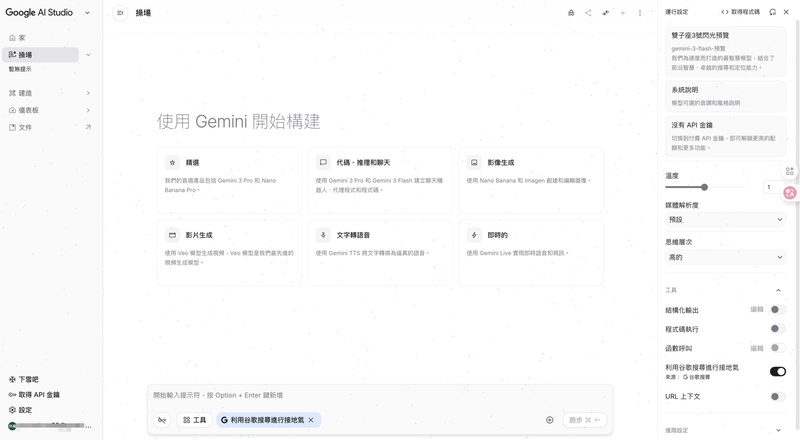Open the 媒體解析度 dropdown

725,219
